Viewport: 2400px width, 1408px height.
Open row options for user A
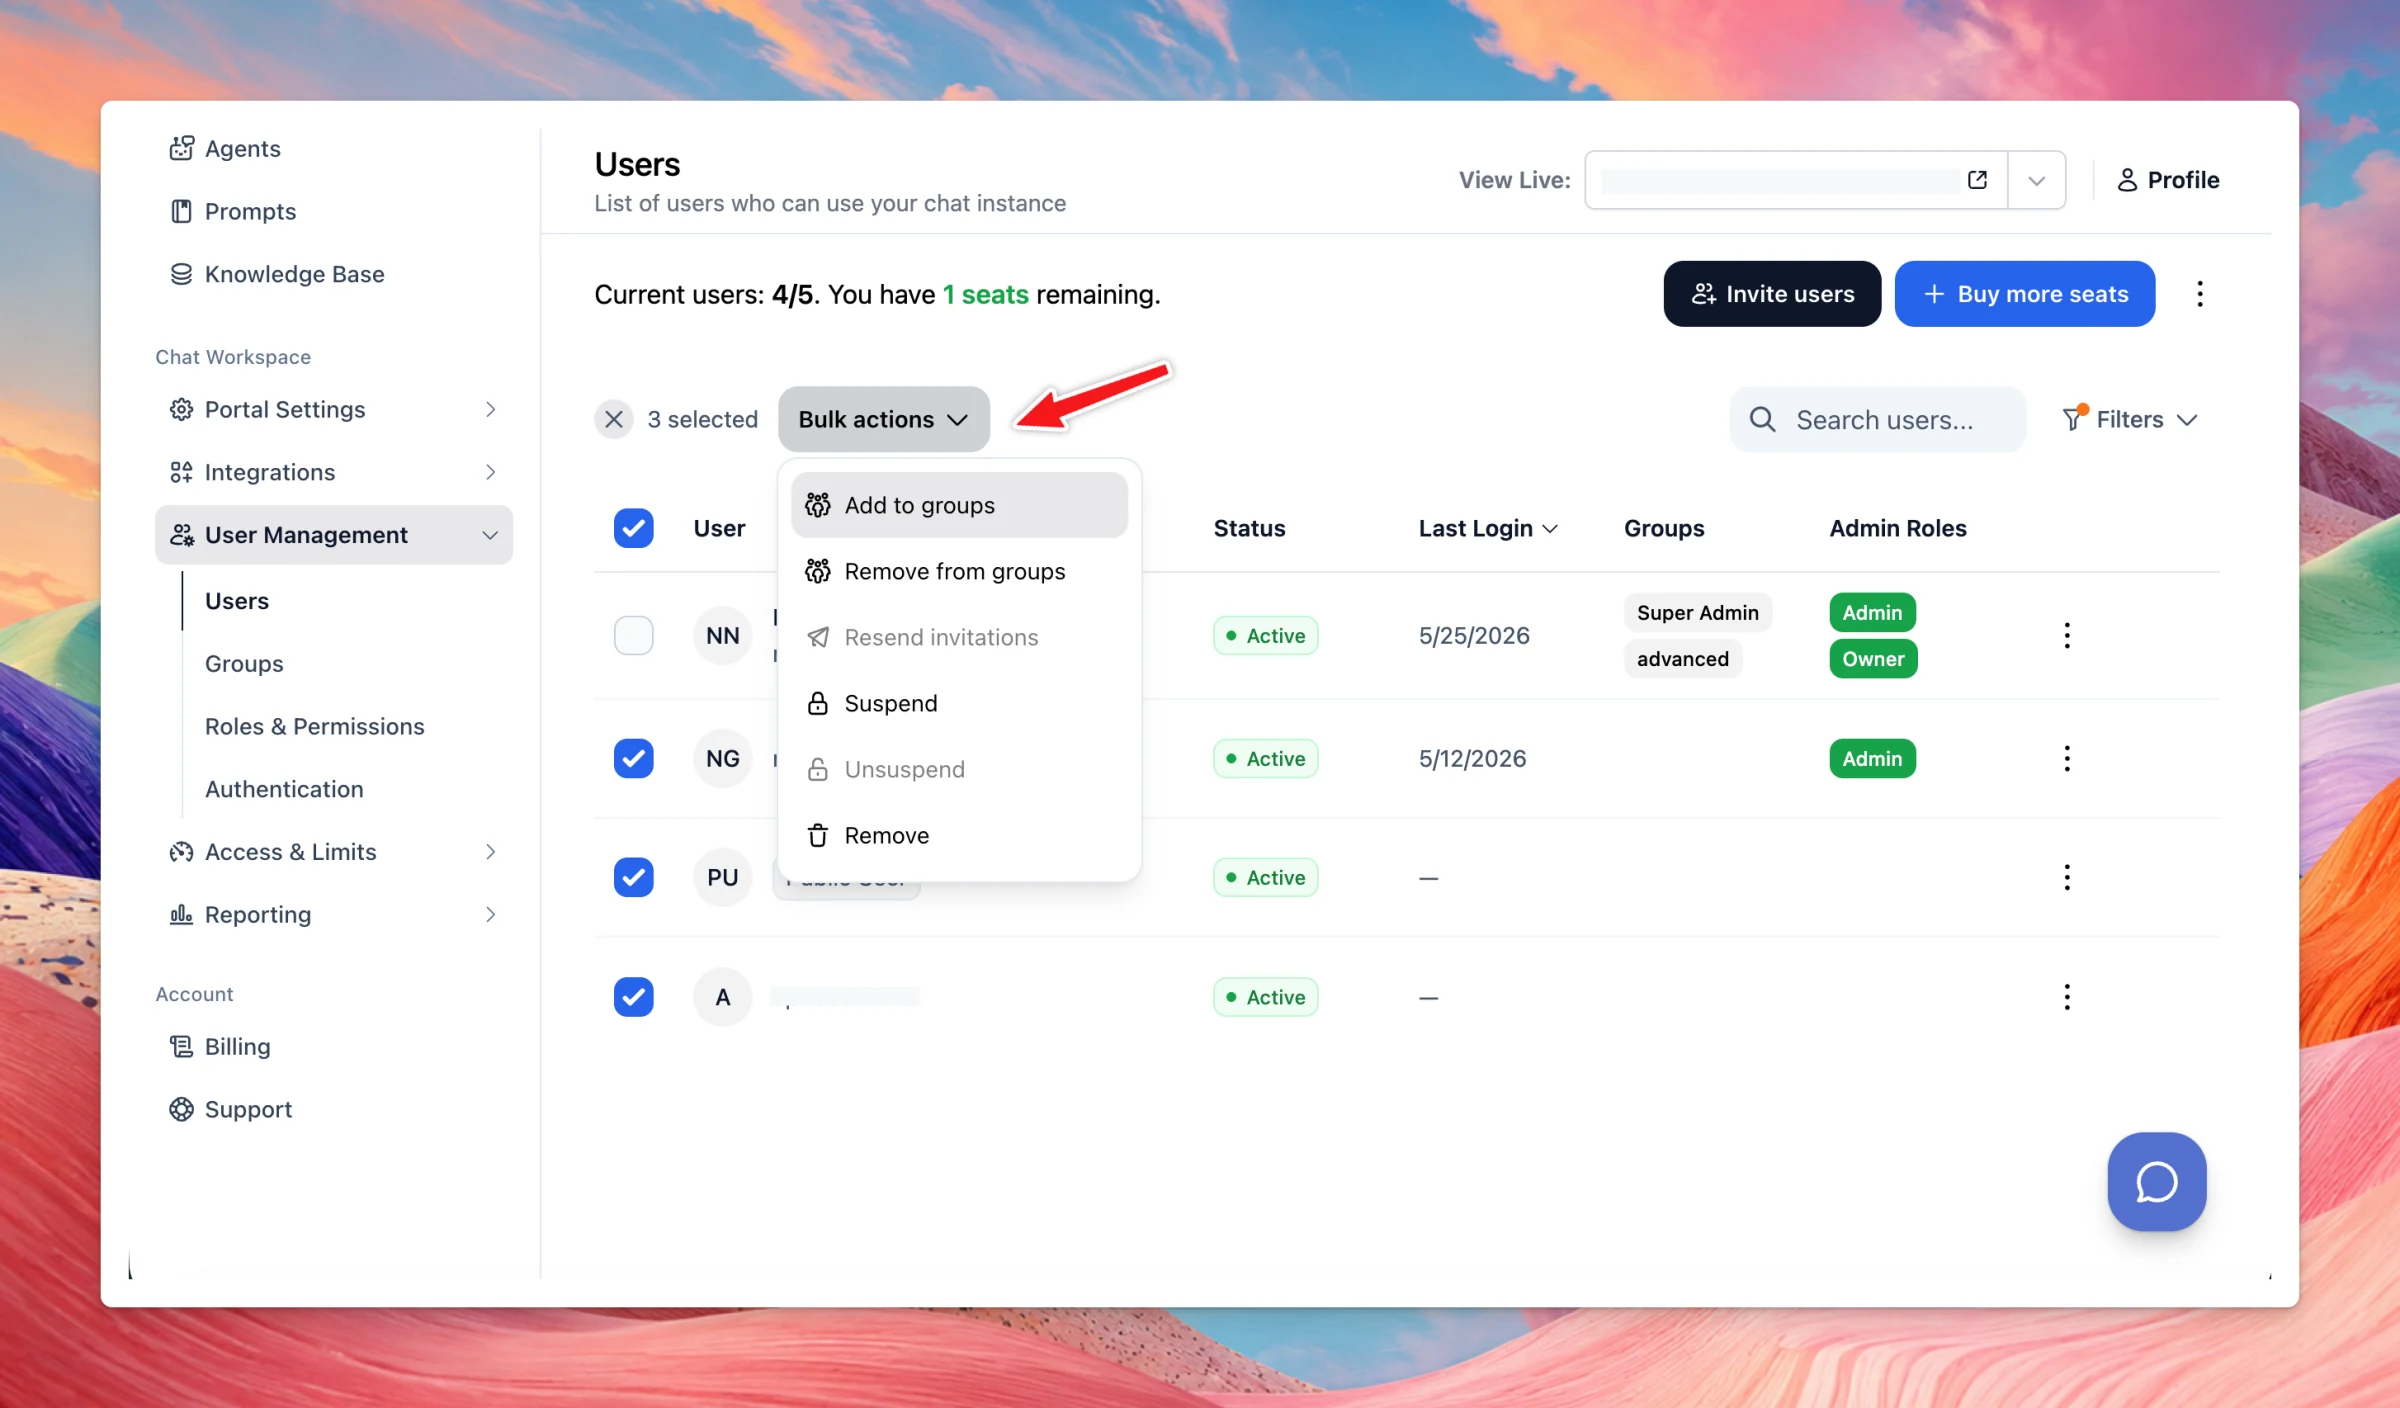click(2067, 997)
